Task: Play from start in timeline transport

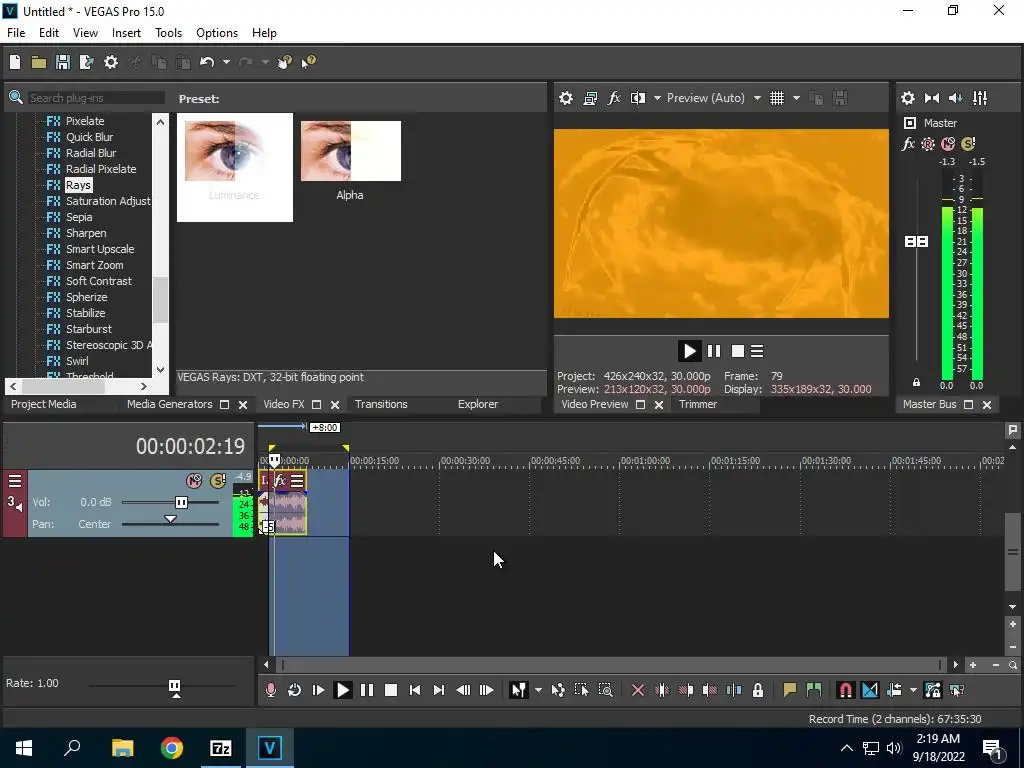Action: [x=318, y=690]
